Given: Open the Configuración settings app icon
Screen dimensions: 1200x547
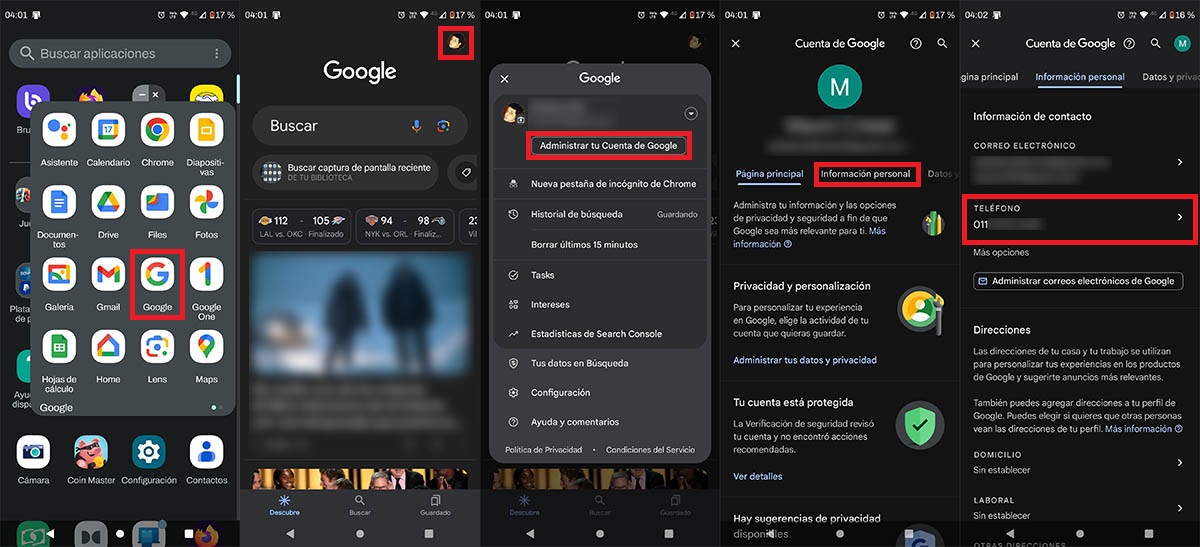Looking at the screenshot, I should pyautogui.click(x=149, y=453).
